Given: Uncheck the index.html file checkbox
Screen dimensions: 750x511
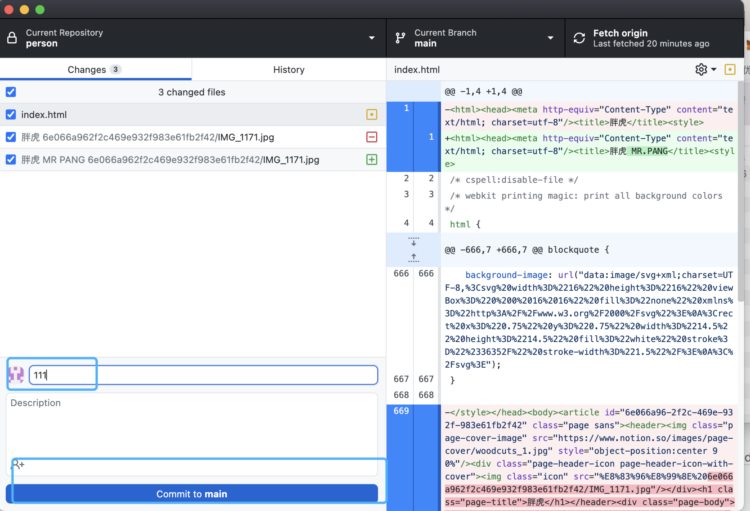Looking at the screenshot, I should (x=11, y=115).
